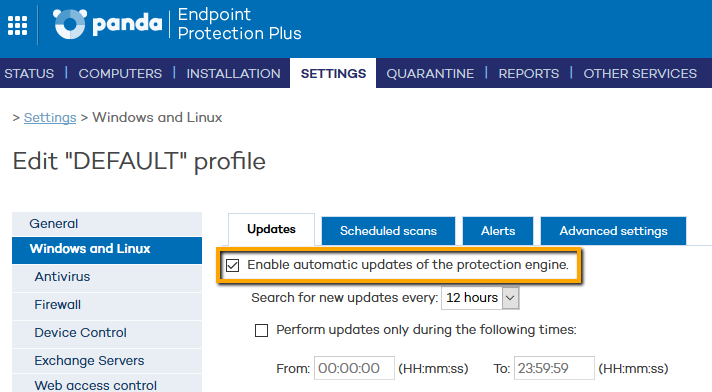Open the Alerts tab

498,231
